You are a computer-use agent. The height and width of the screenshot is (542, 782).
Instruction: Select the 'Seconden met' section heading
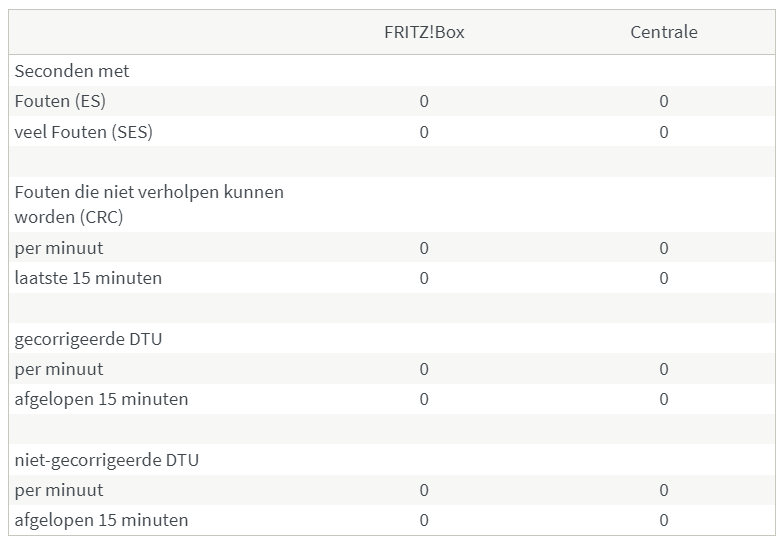pos(72,71)
